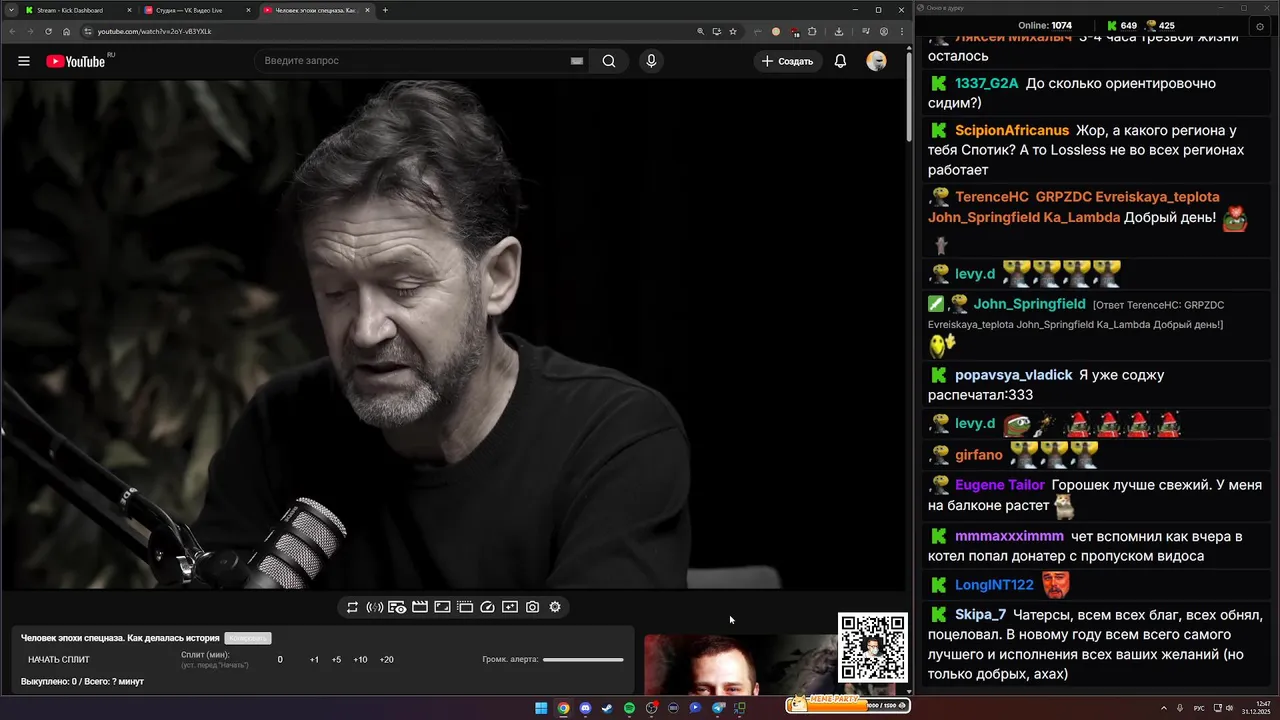Click the eye overlay icon in player toolbar
The width and height of the screenshot is (1280, 720).
[397, 607]
